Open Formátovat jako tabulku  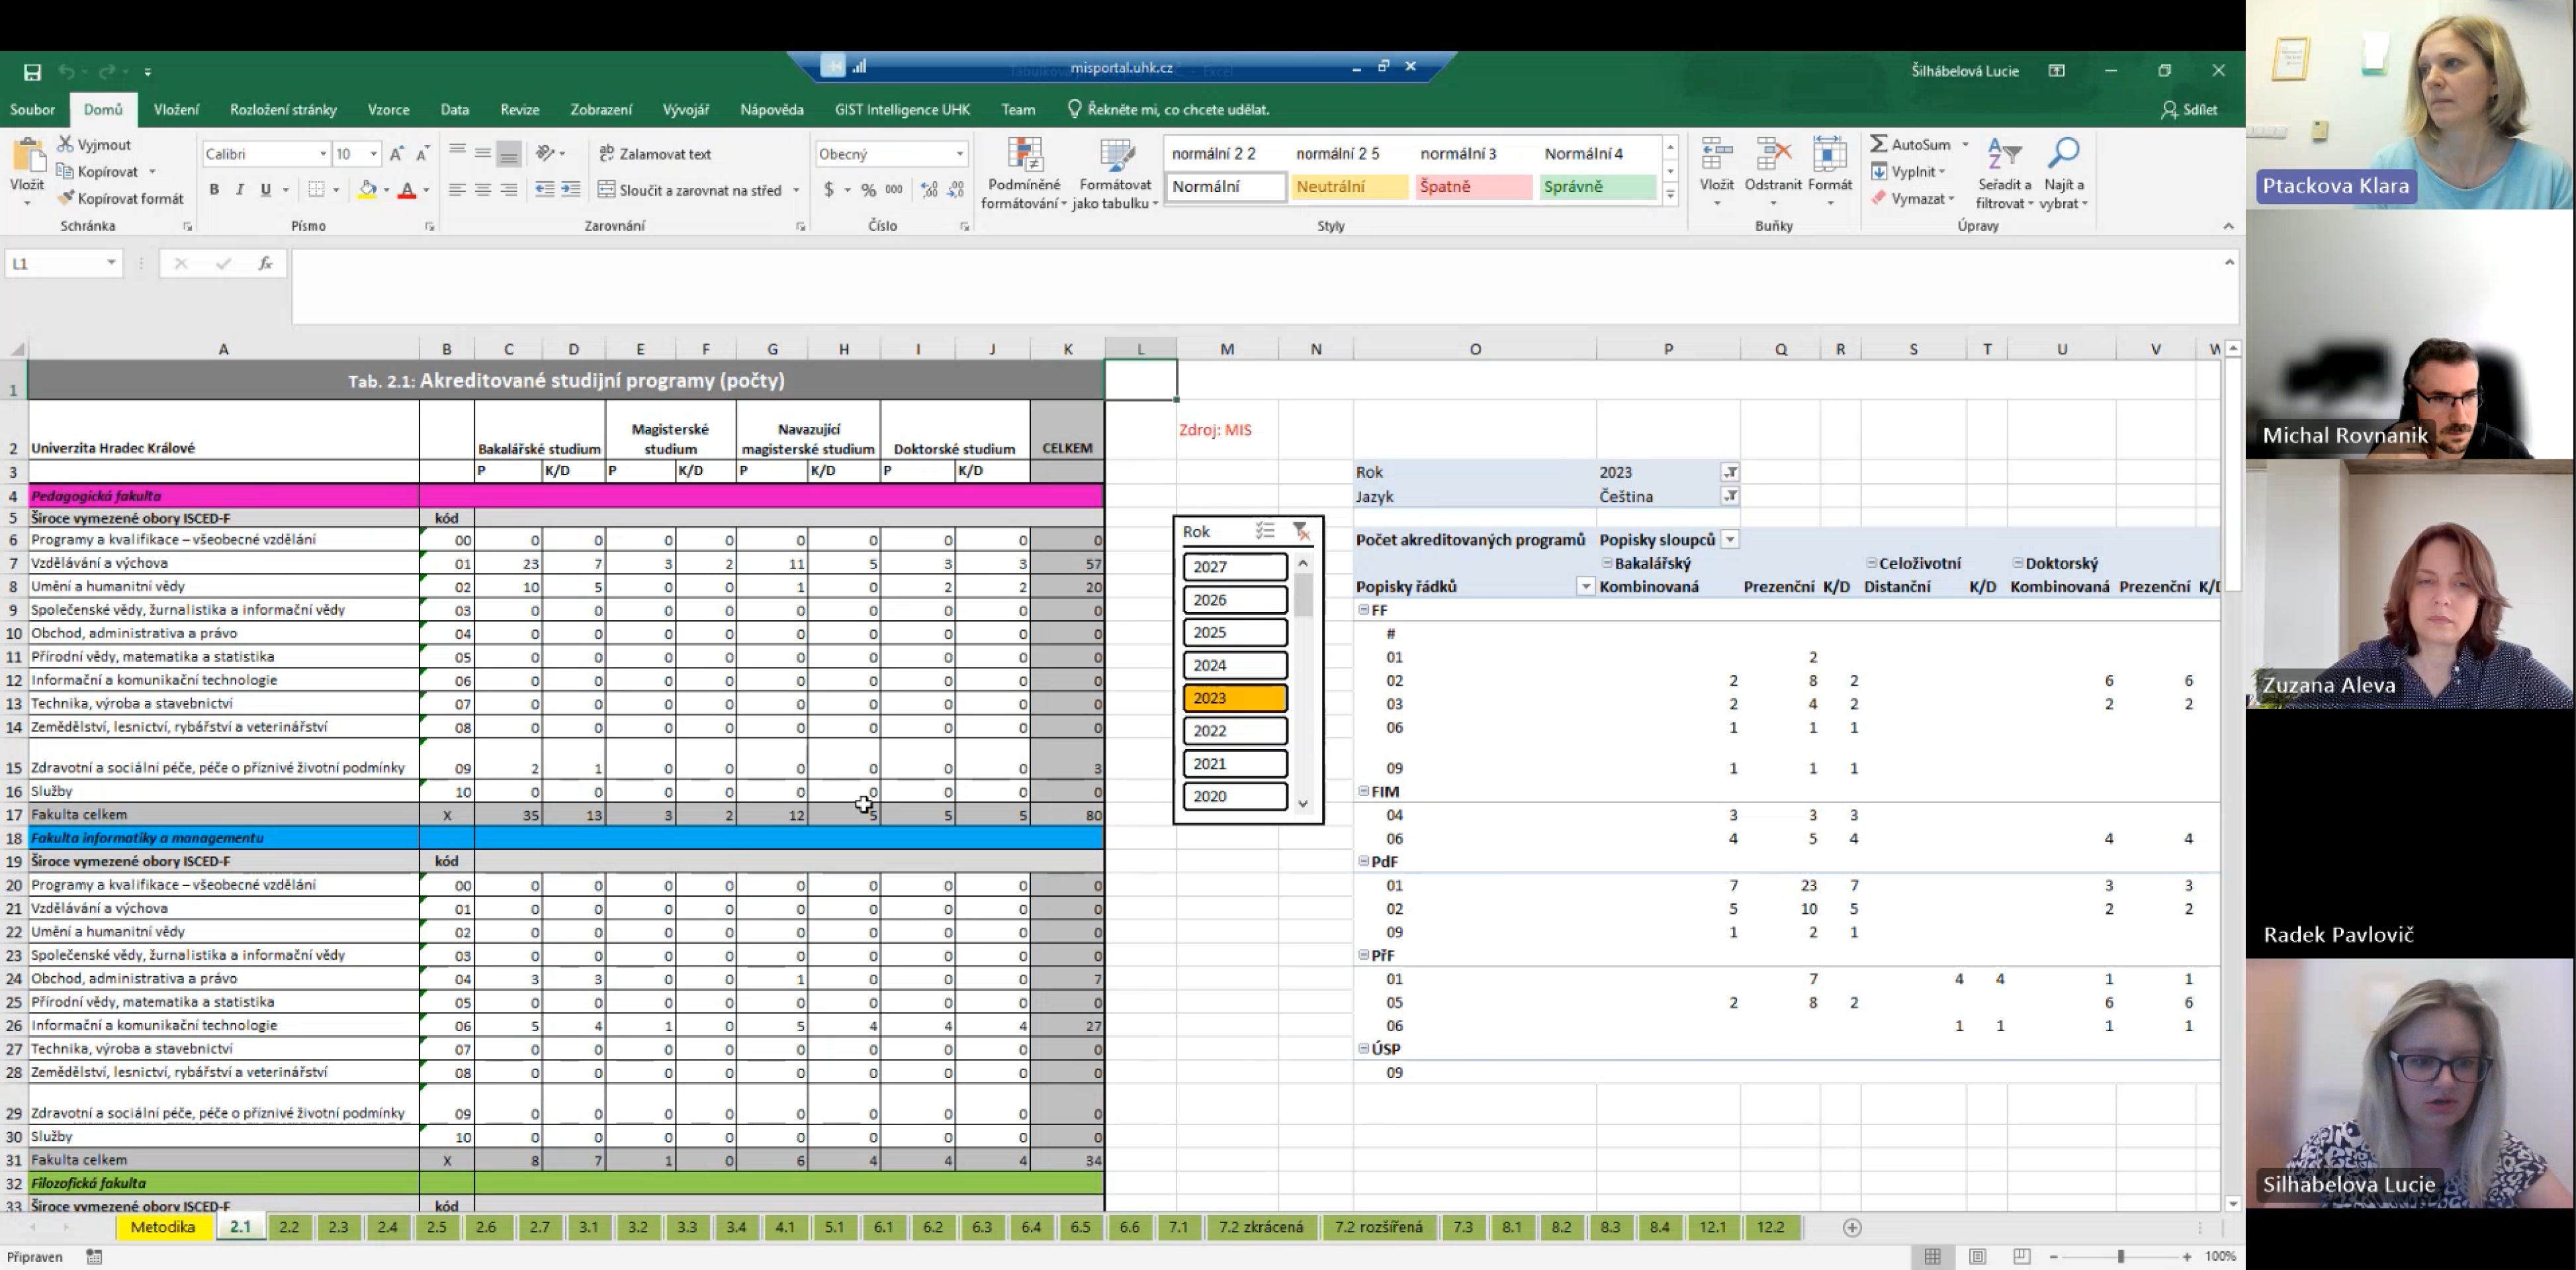coord(1115,174)
